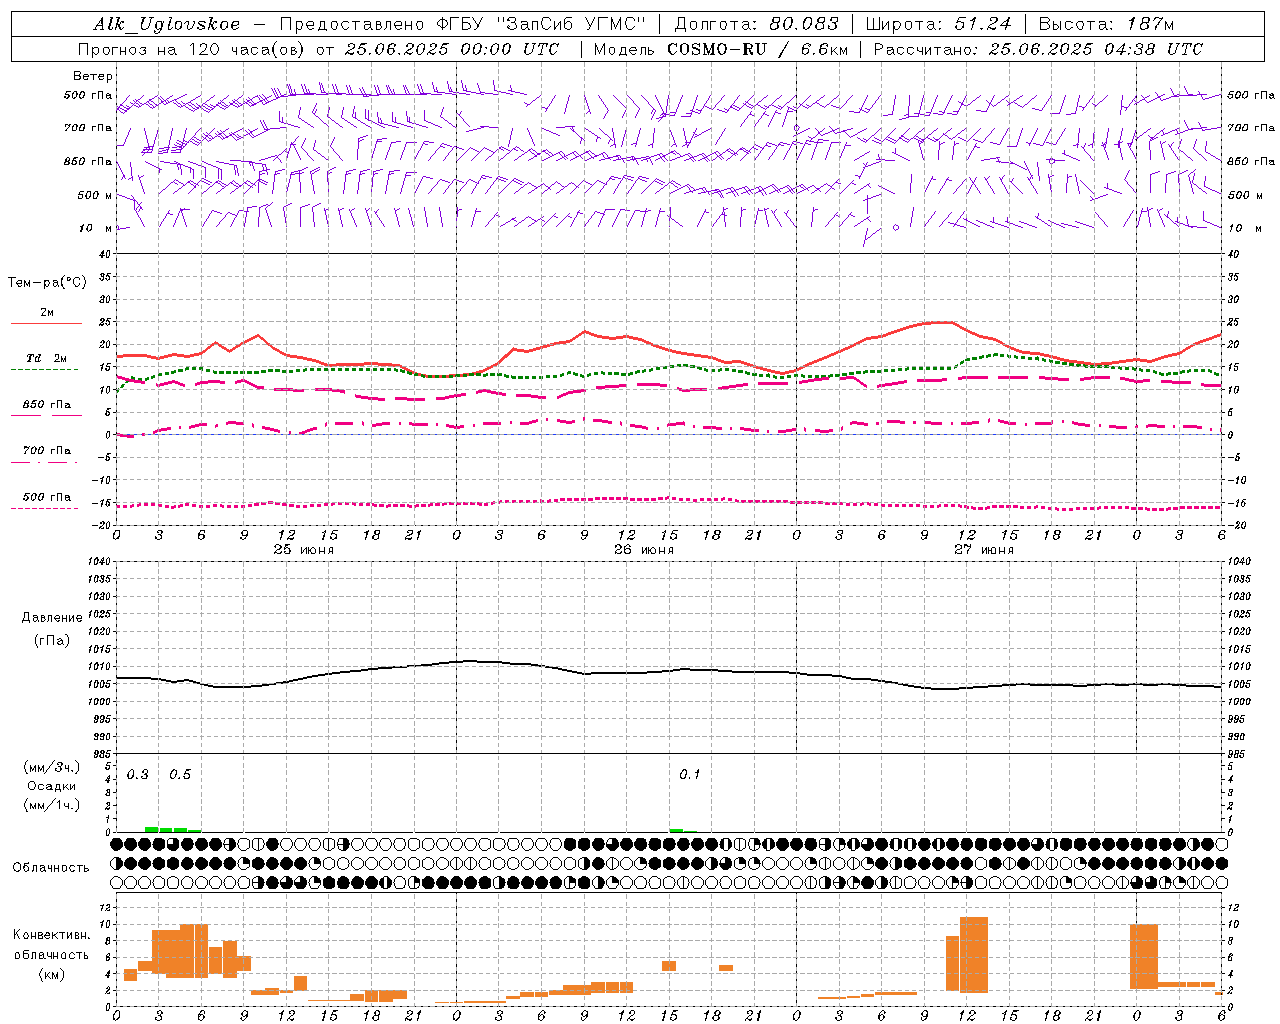Click the tallest orange bar on 27 июня
Viewport: 1280px width, 1024px height.
point(974,954)
